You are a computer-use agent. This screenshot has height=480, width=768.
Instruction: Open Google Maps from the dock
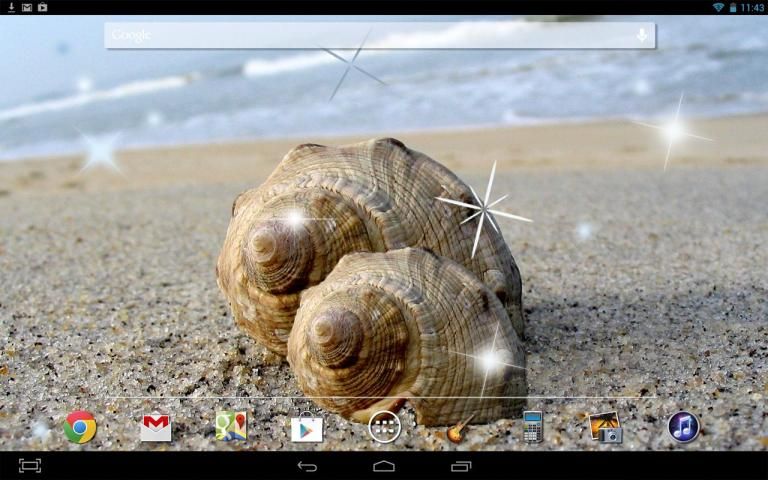tap(231, 427)
